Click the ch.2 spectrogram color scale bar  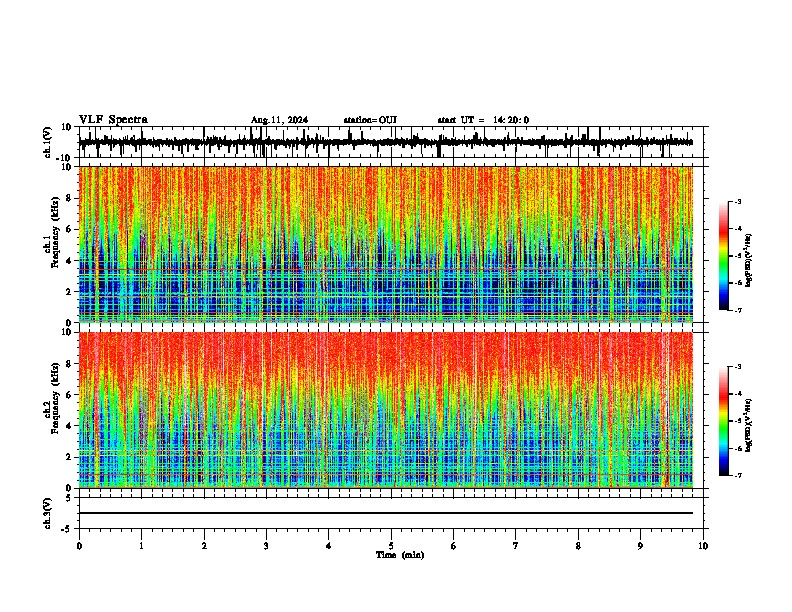(x=723, y=421)
